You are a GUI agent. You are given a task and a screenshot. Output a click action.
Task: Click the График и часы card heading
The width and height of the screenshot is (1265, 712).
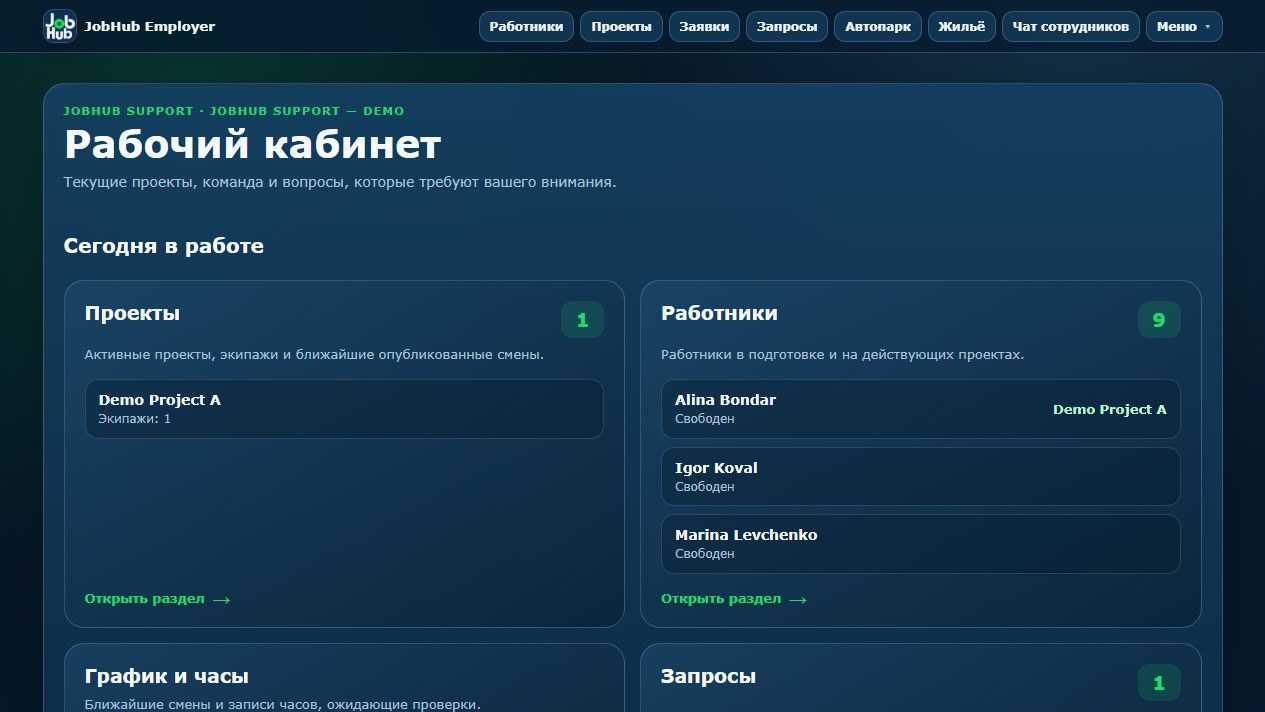(x=167, y=677)
